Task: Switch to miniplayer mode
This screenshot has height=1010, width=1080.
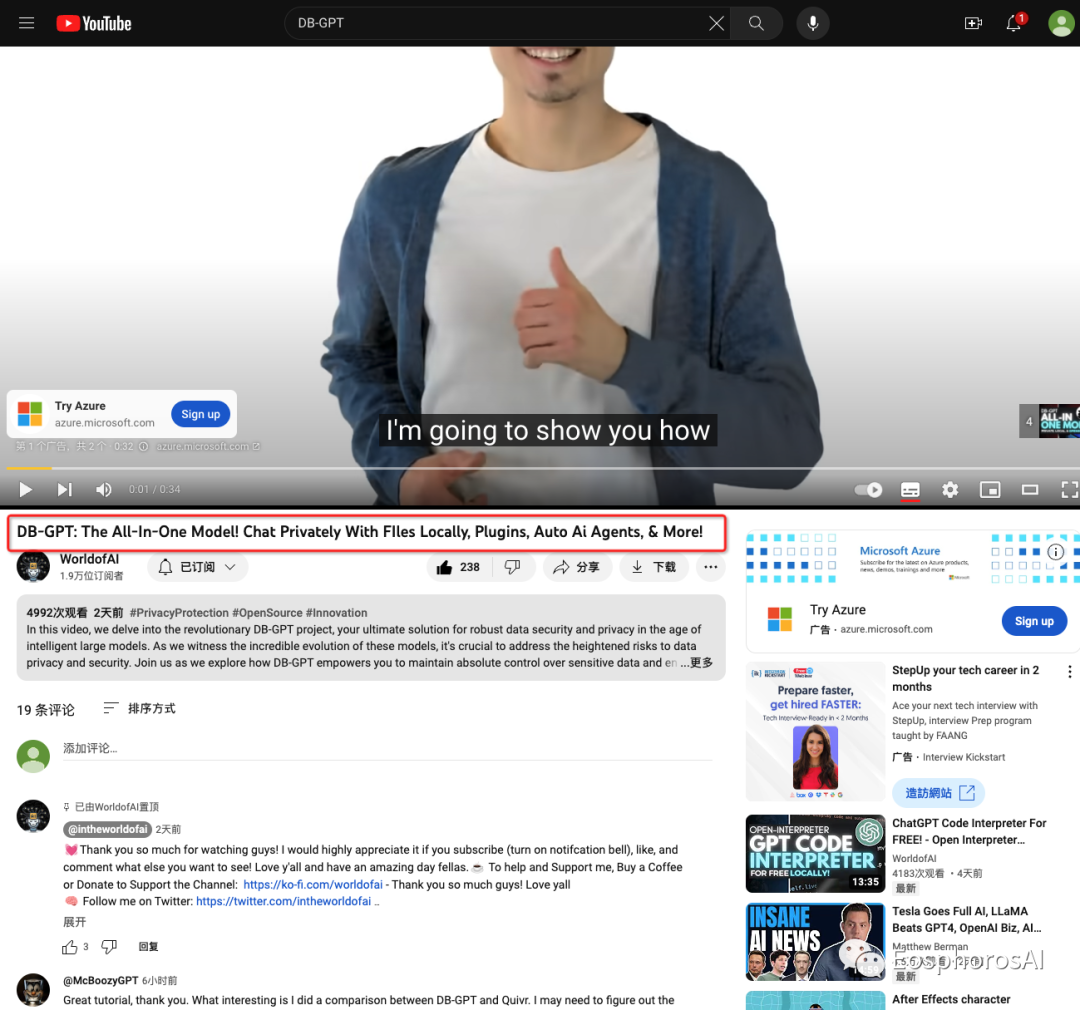Action: point(990,489)
